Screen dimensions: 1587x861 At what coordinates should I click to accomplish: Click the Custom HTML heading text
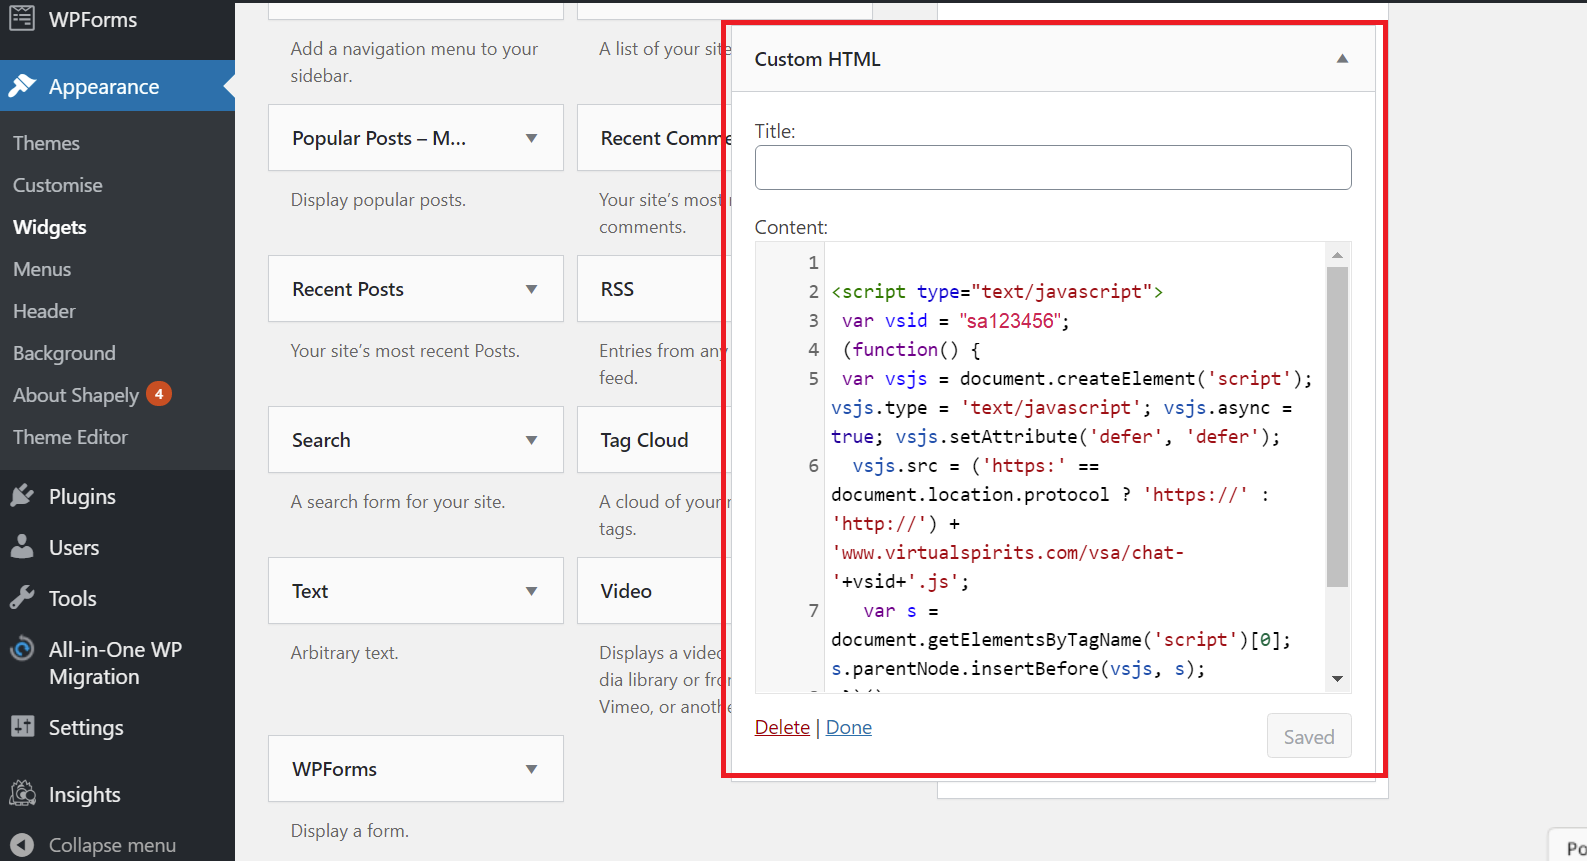pyautogui.click(x=817, y=59)
